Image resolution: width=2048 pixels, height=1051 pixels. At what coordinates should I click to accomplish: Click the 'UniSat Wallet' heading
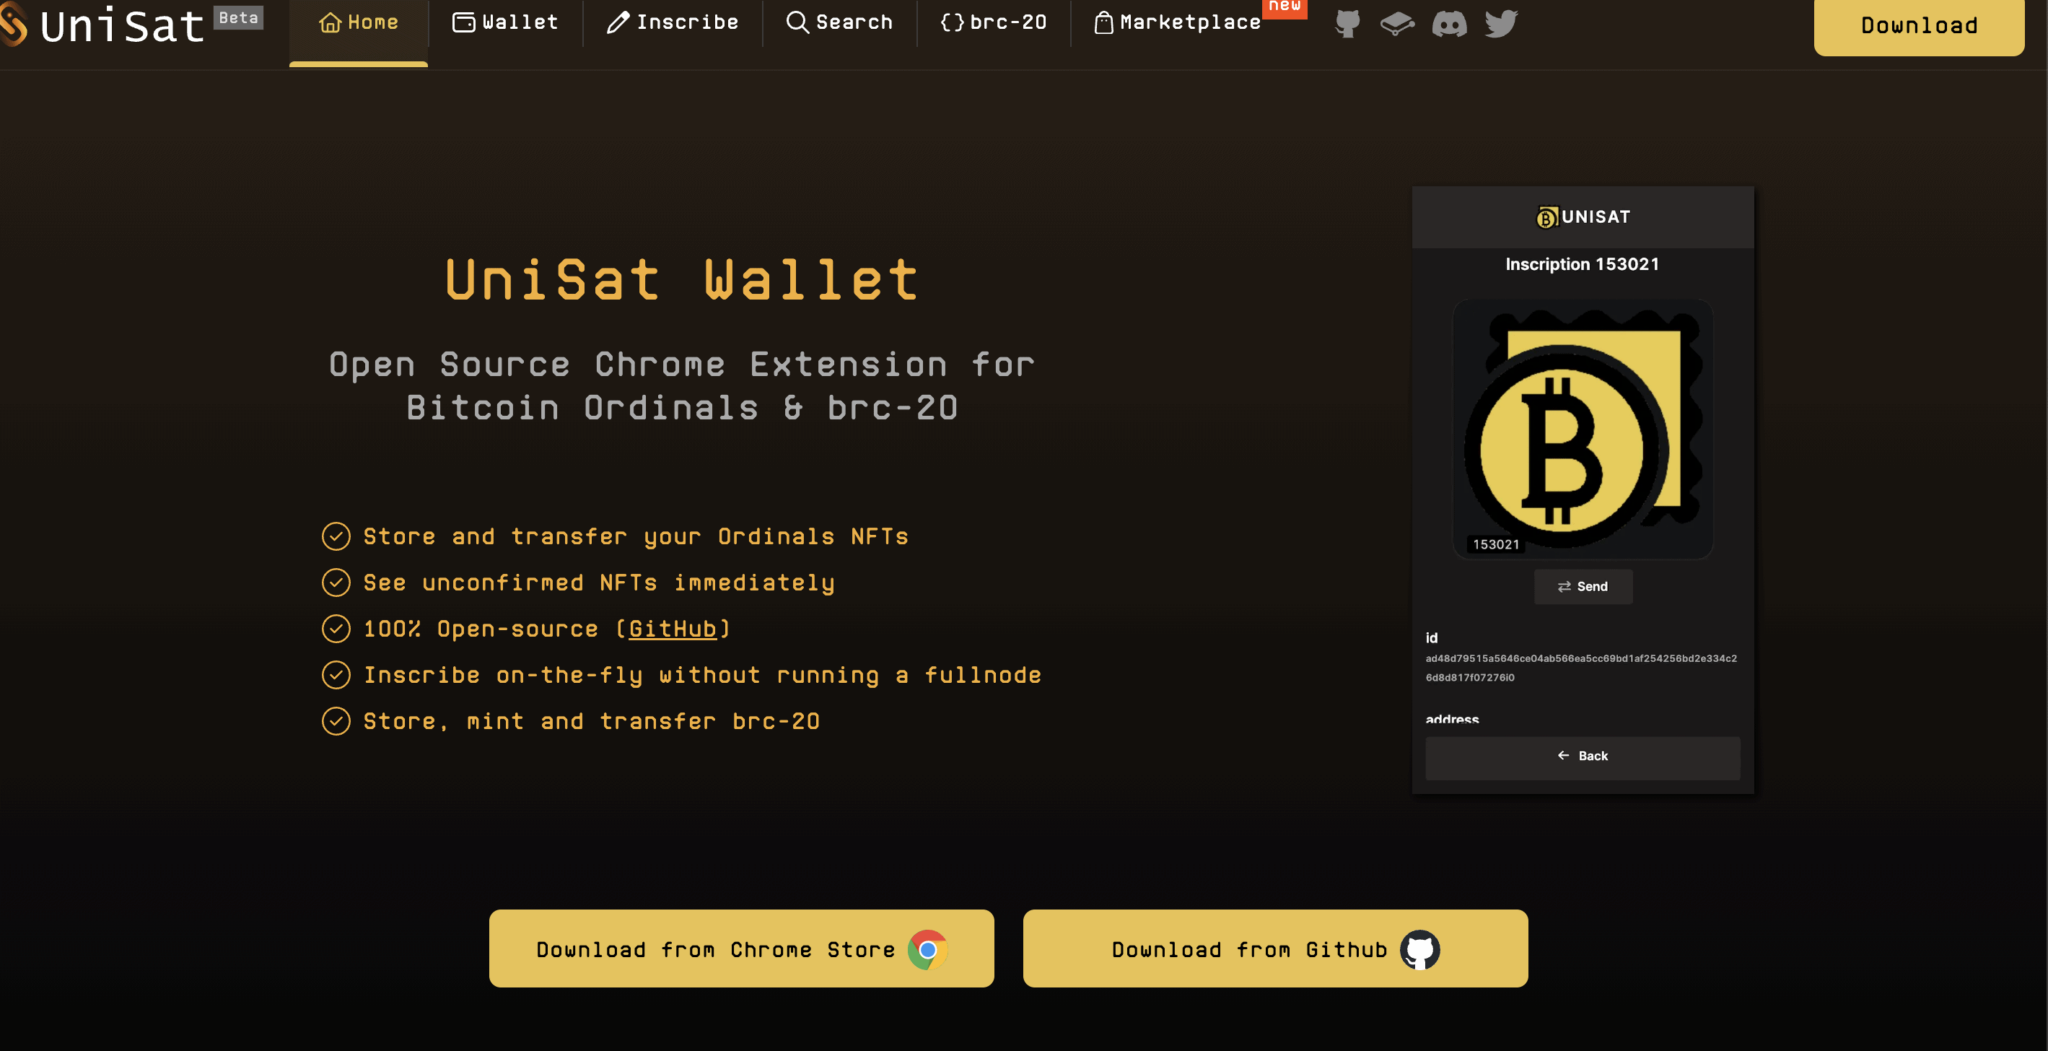click(x=682, y=279)
